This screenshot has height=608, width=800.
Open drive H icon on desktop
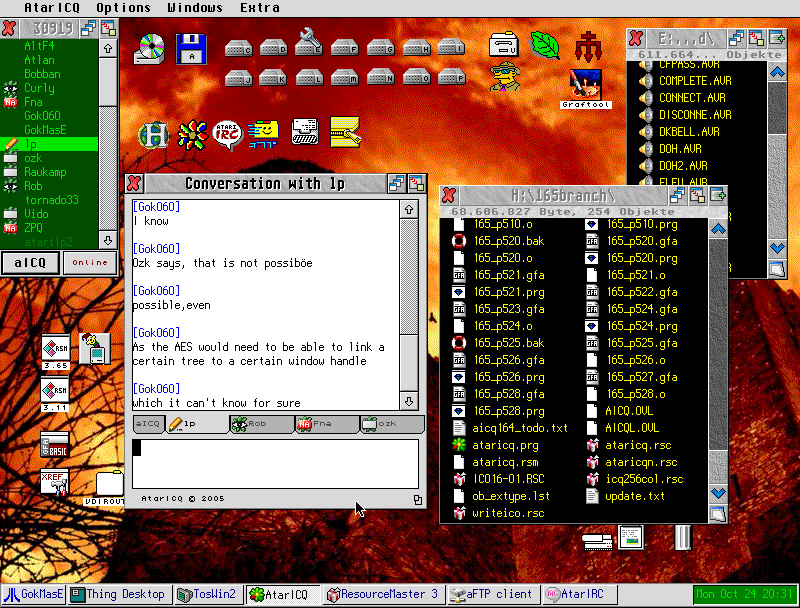(416, 48)
